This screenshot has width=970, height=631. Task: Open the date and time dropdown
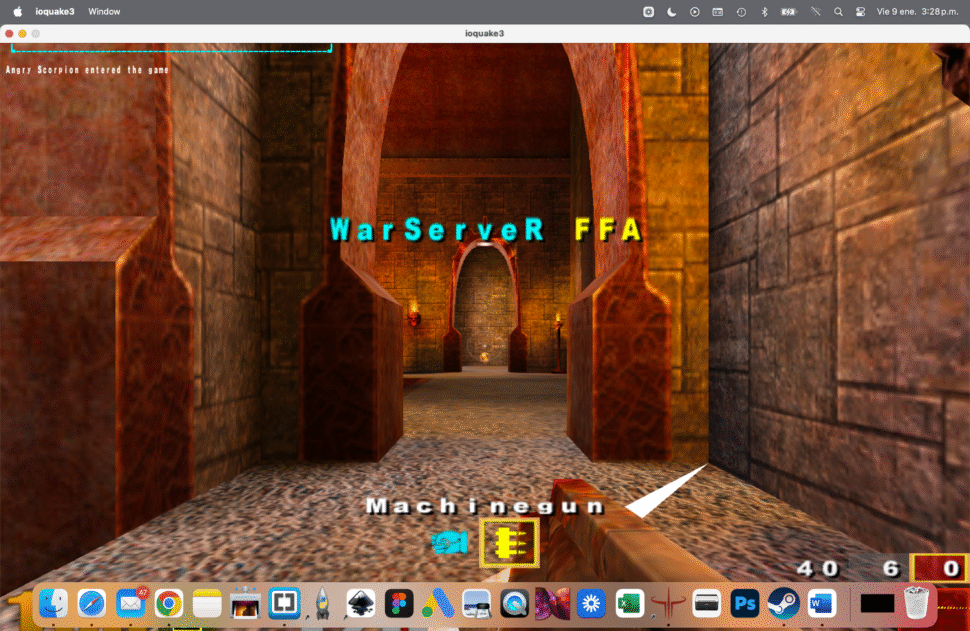point(916,11)
